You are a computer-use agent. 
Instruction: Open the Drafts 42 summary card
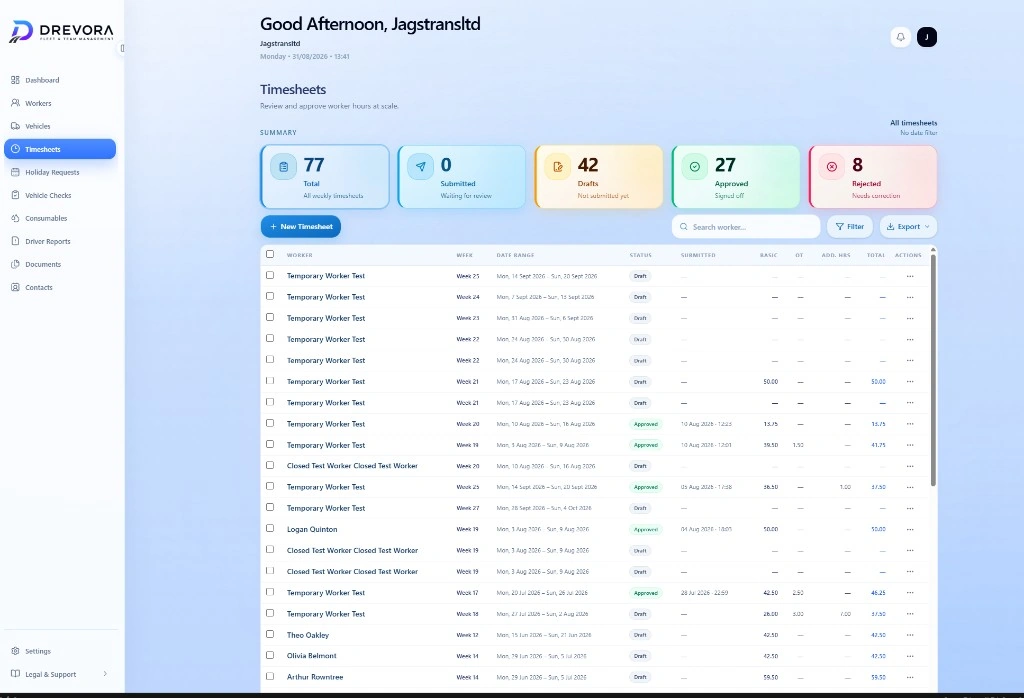(x=599, y=177)
